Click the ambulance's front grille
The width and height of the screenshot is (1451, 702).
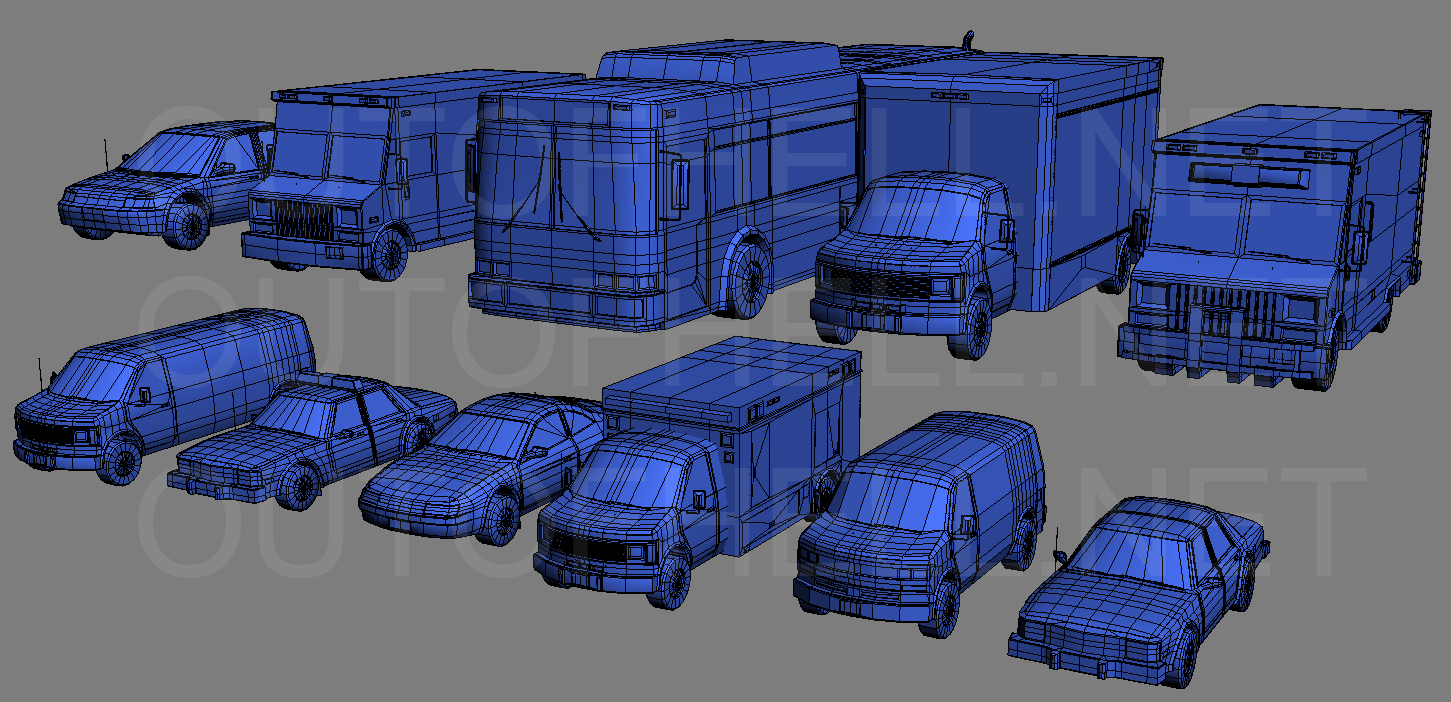click(580, 545)
